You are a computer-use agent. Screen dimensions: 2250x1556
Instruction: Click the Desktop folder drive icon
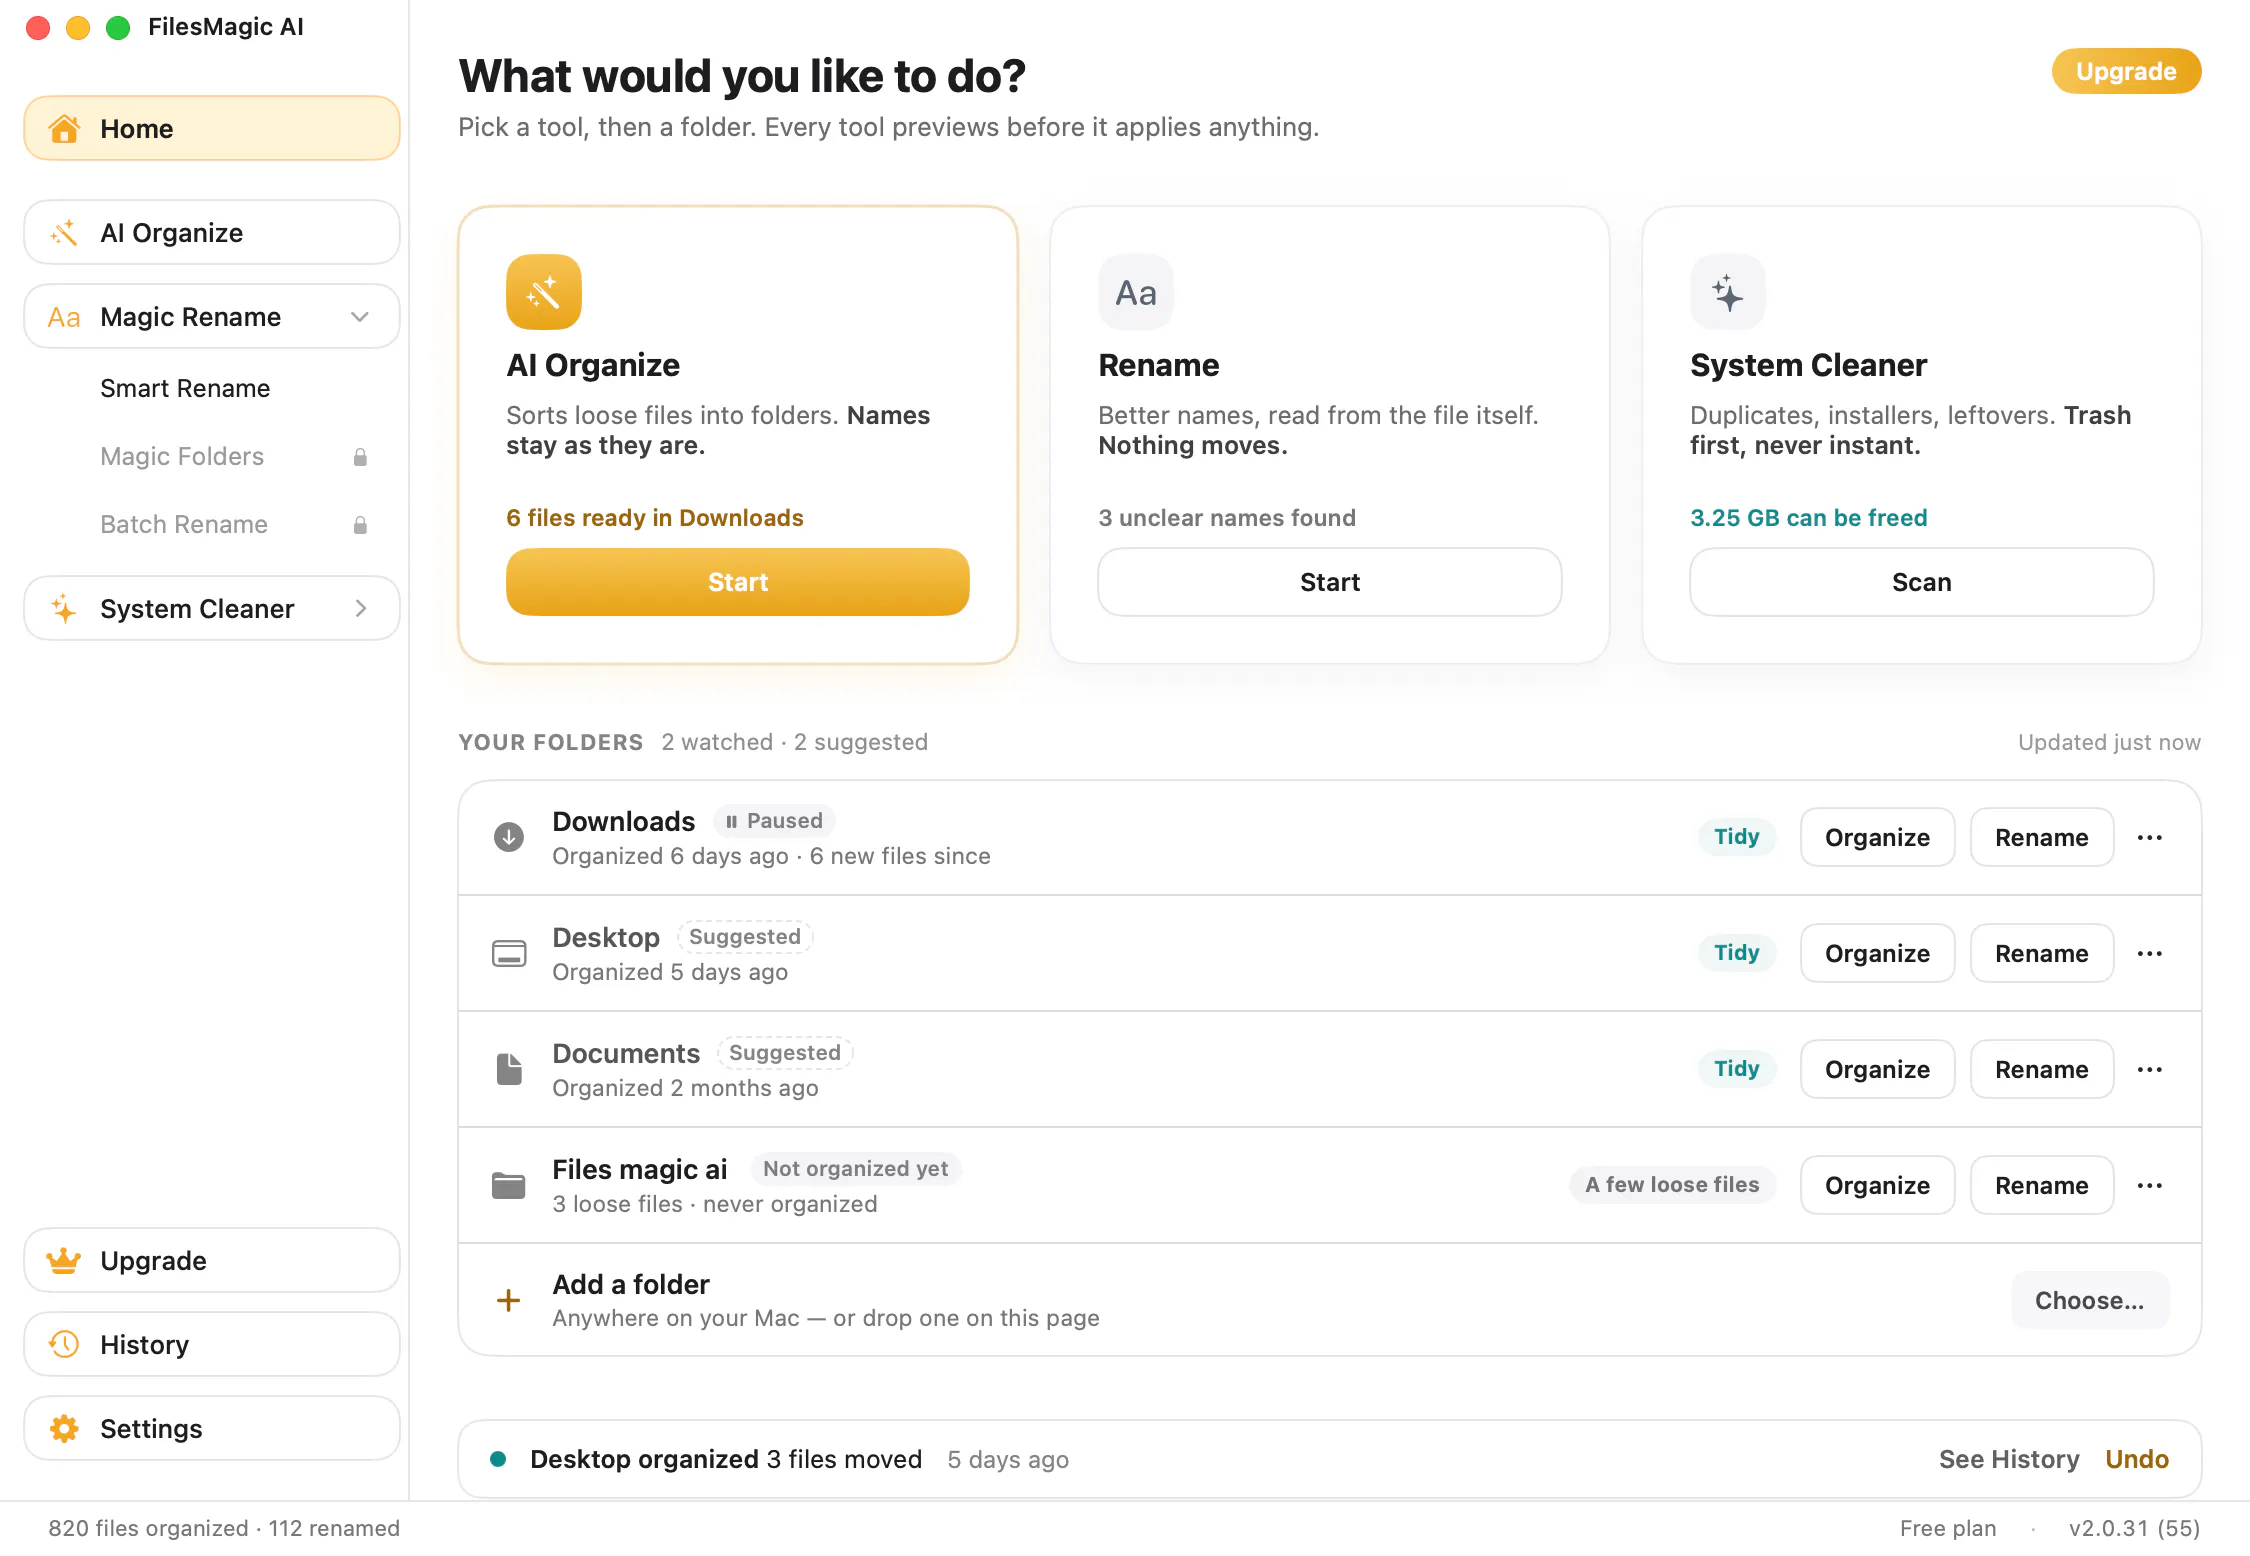point(509,953)
